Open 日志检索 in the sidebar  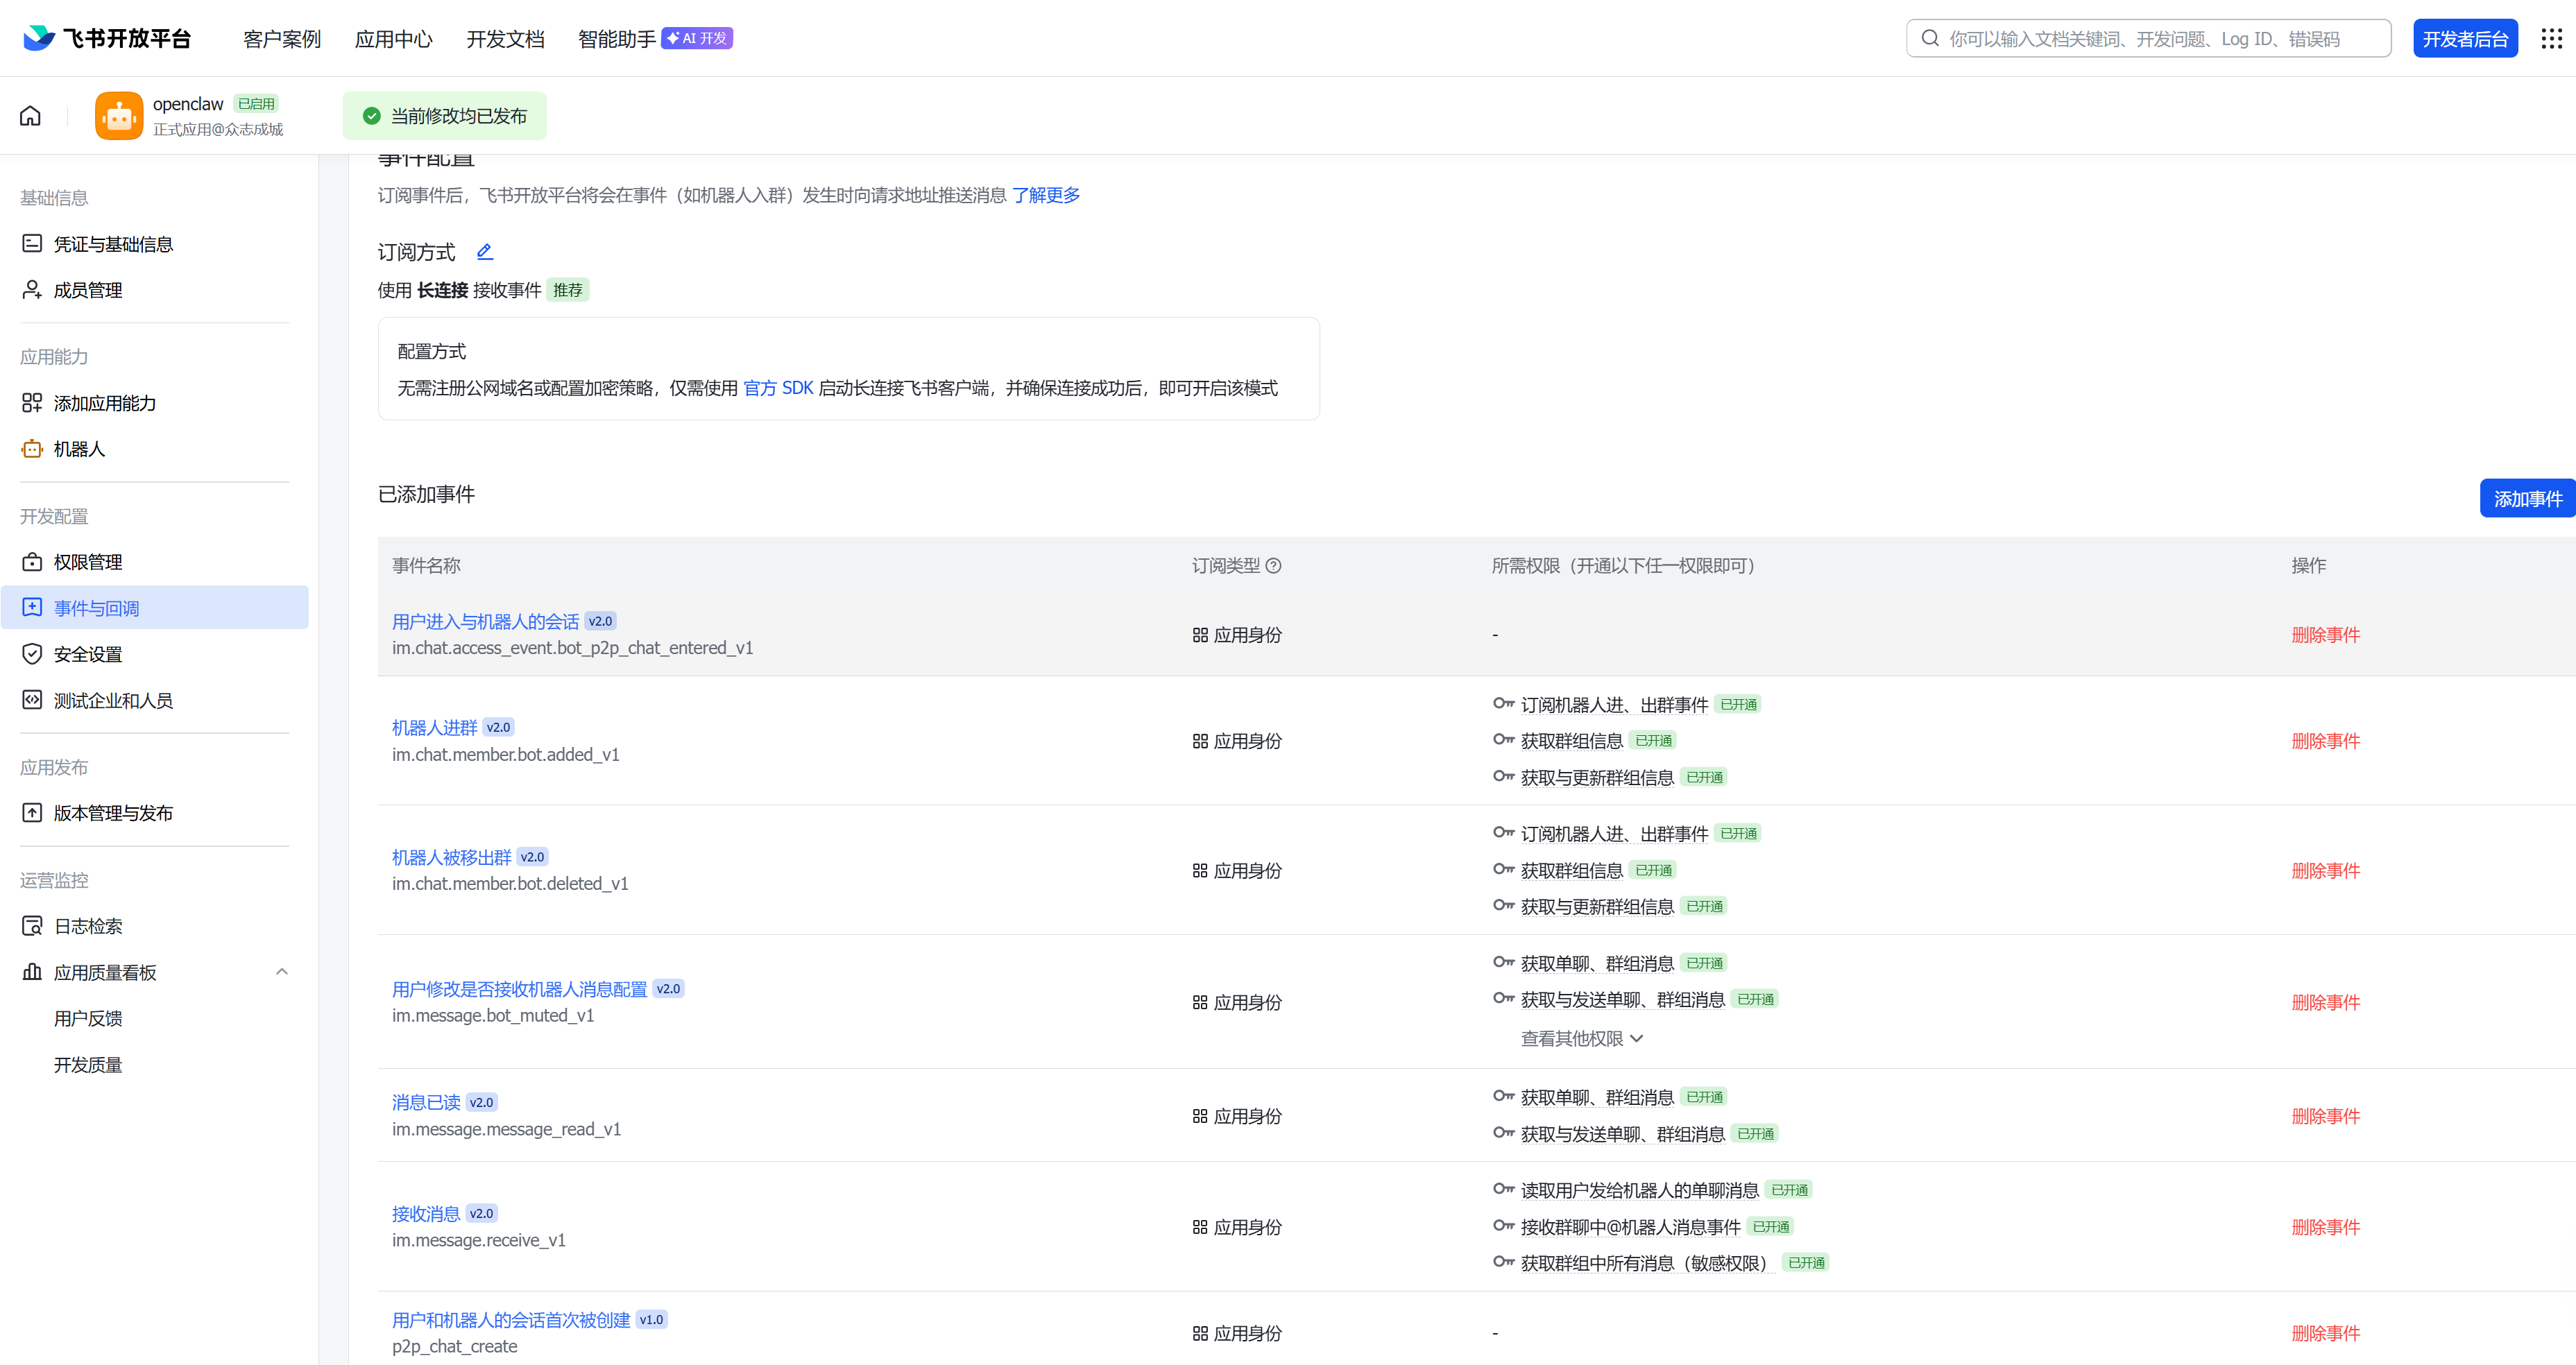88,926
